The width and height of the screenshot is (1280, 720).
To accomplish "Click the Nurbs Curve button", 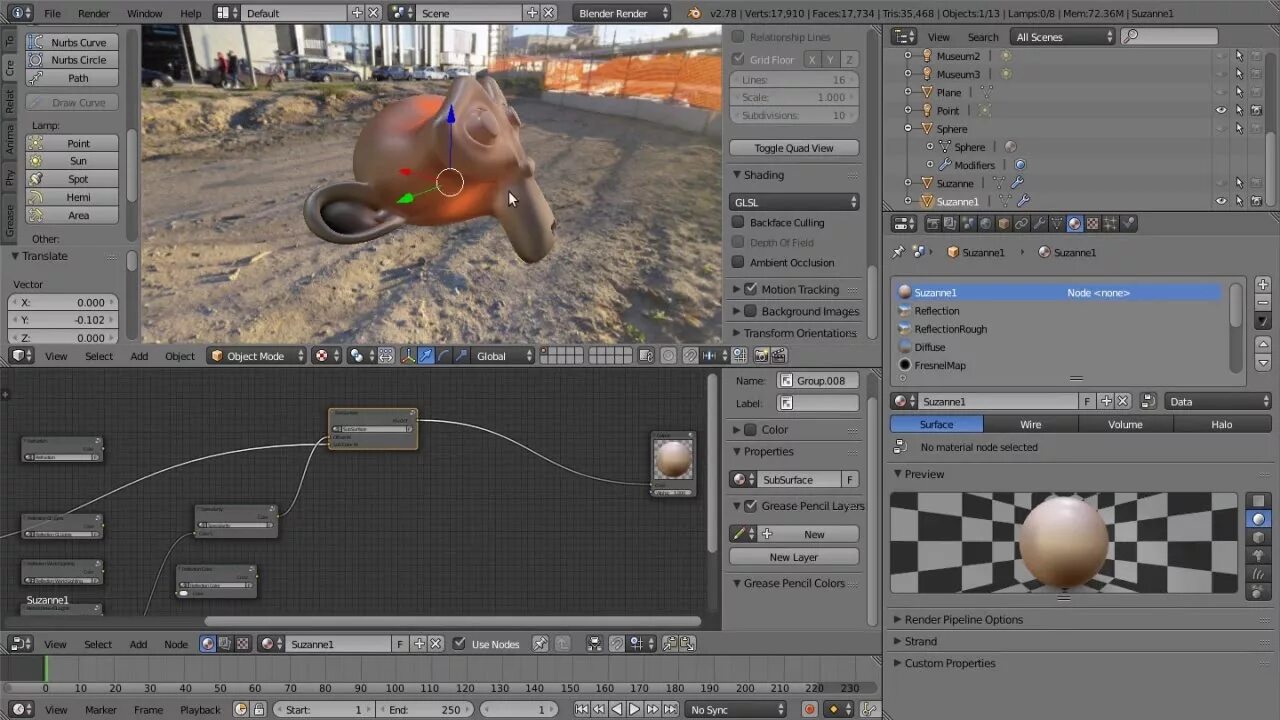I will (72, 42).
